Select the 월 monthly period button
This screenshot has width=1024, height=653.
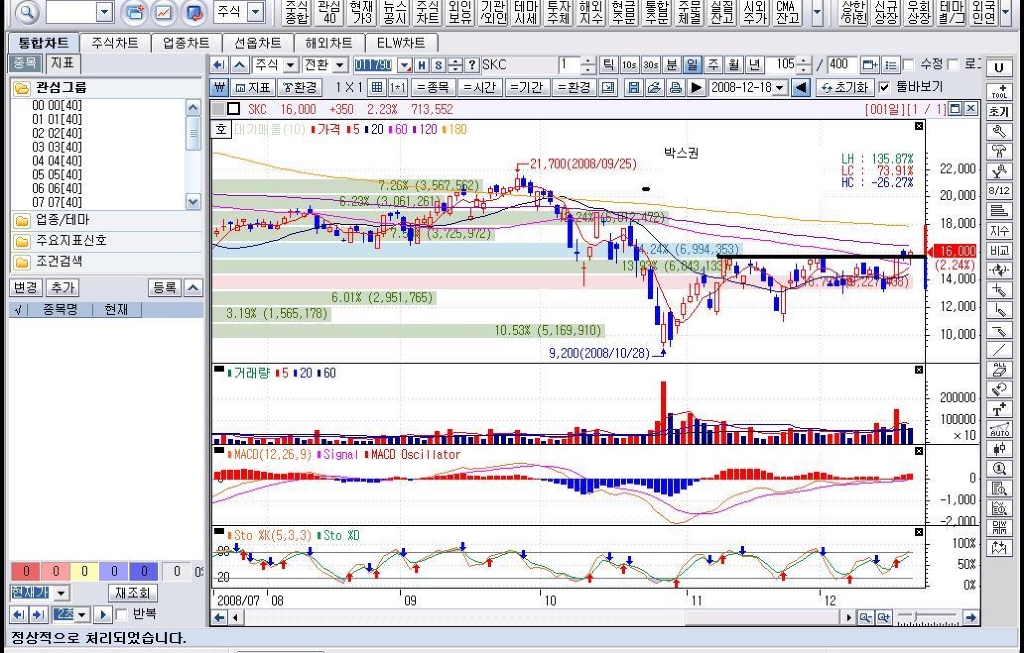click(733, 65)
